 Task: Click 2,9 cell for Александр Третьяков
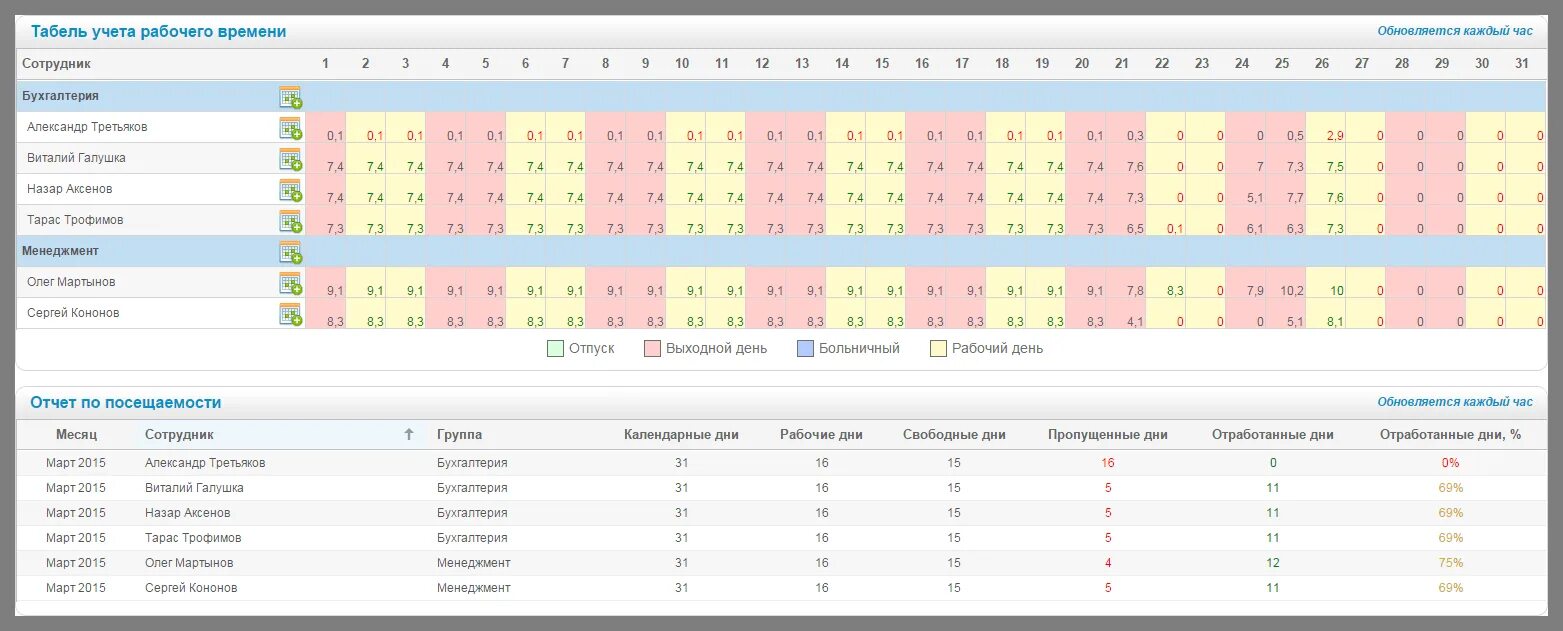click(1326, 128)
